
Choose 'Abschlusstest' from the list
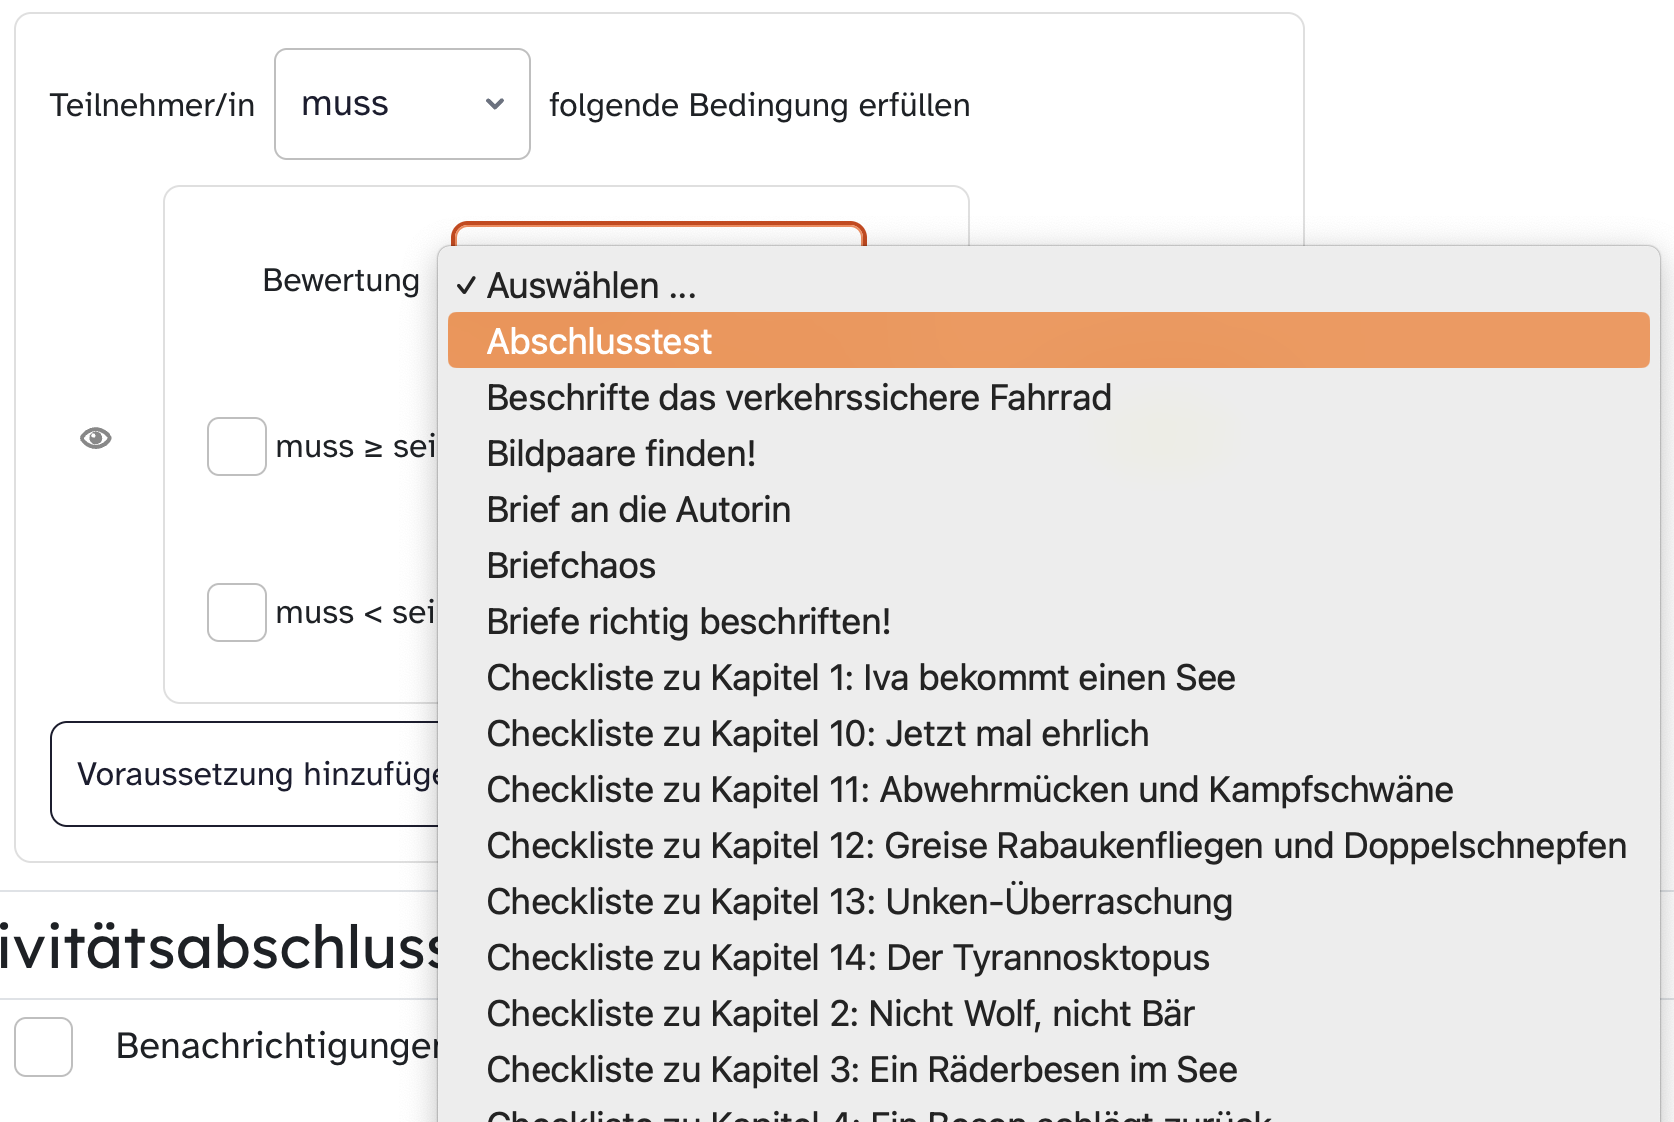pos(599,341)
